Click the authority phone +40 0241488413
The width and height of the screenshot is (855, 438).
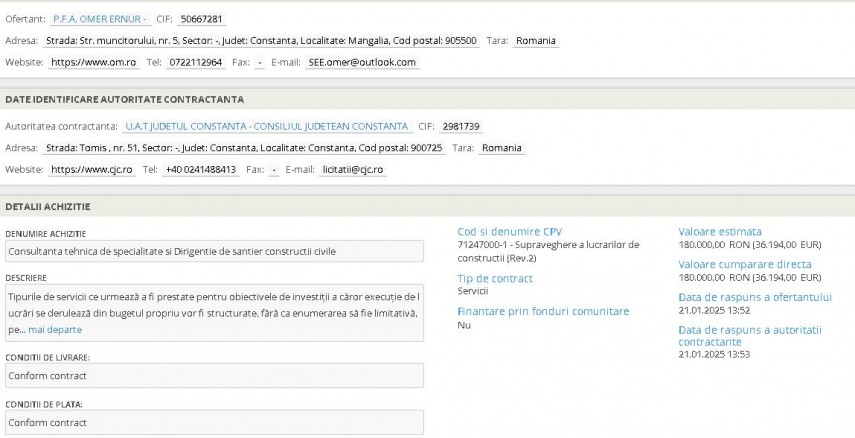coord(201,170)
